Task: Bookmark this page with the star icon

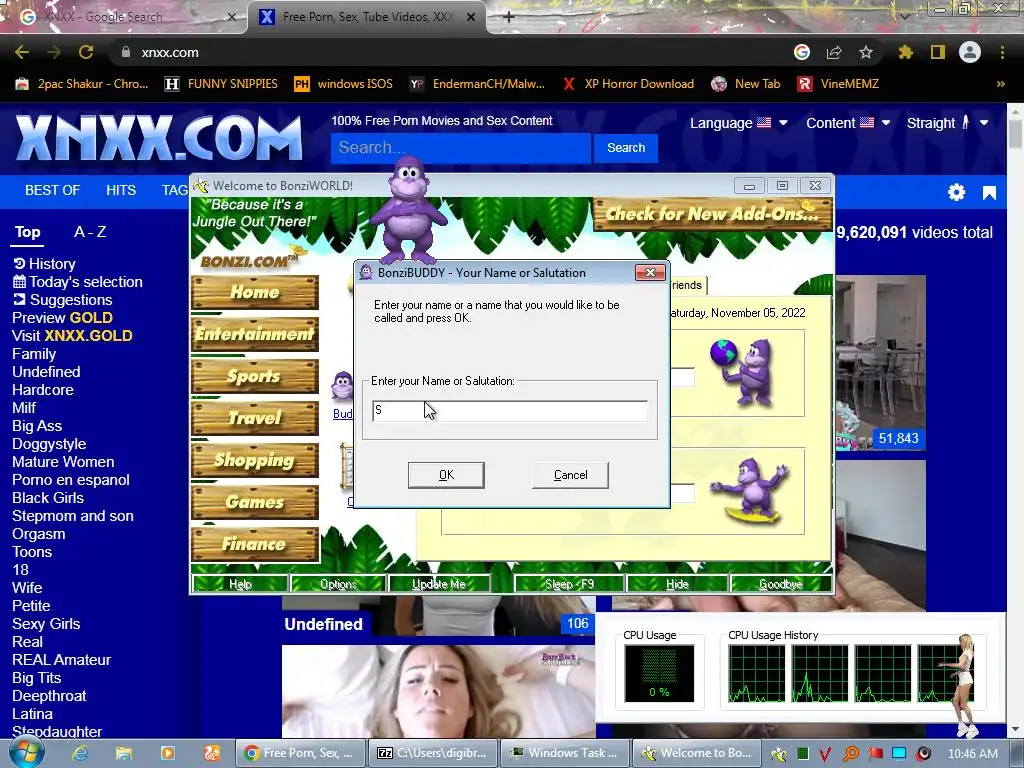Action: pyautogui.click(x=866, y=52)
